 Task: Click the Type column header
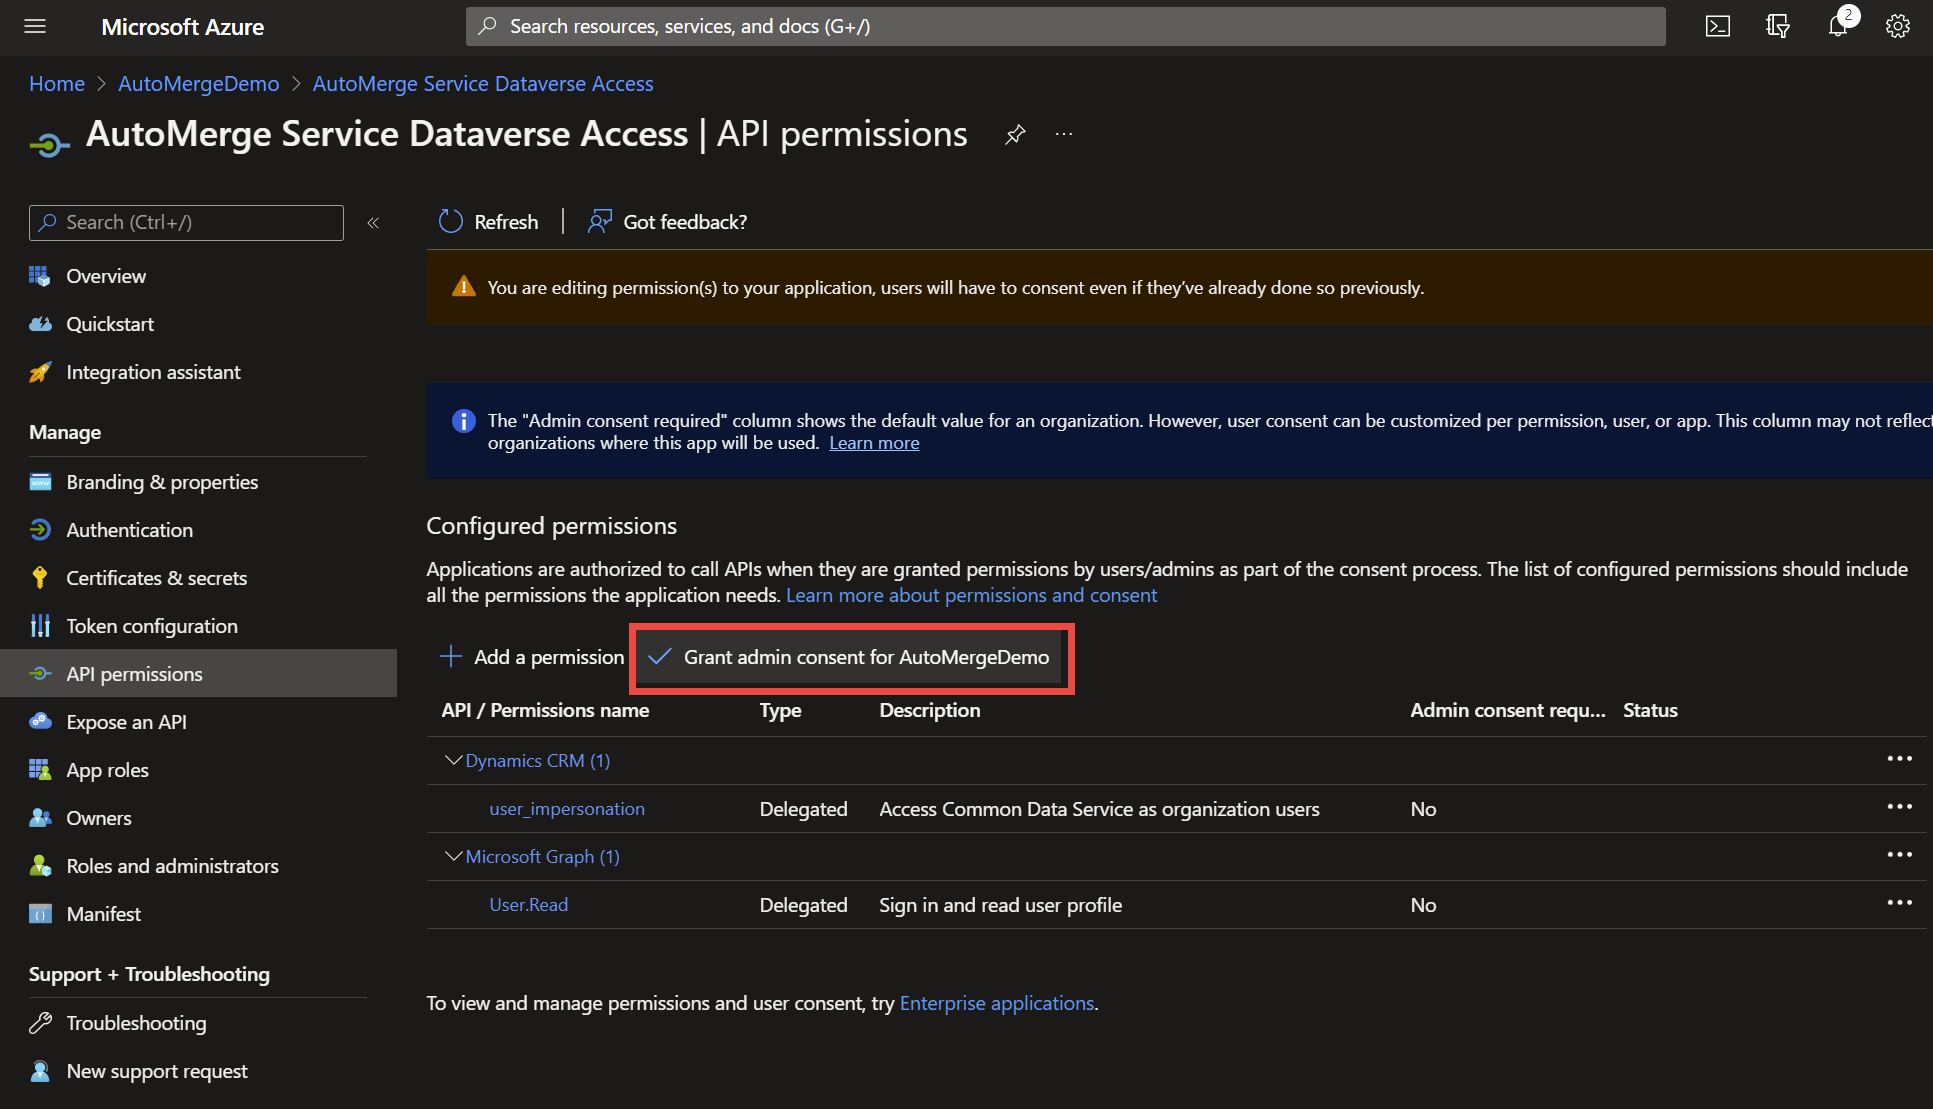780,710
